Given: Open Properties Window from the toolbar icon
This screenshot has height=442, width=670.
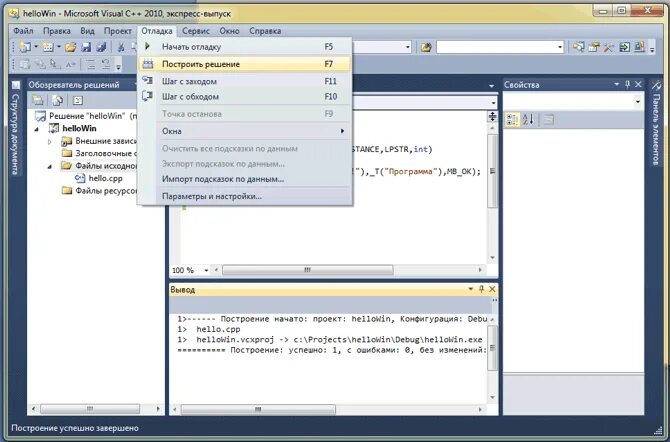Looking at the screenshot, I should [x=594, y=47].
